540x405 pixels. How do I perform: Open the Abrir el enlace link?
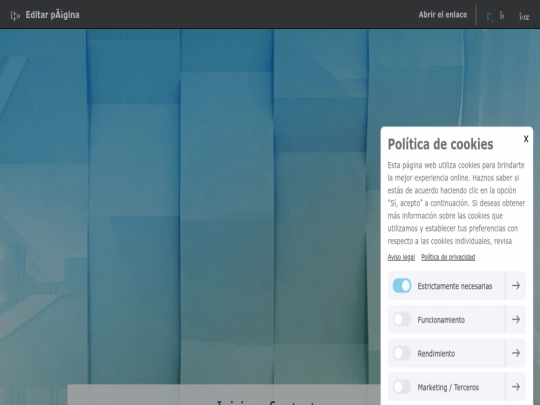click(443, 15)
